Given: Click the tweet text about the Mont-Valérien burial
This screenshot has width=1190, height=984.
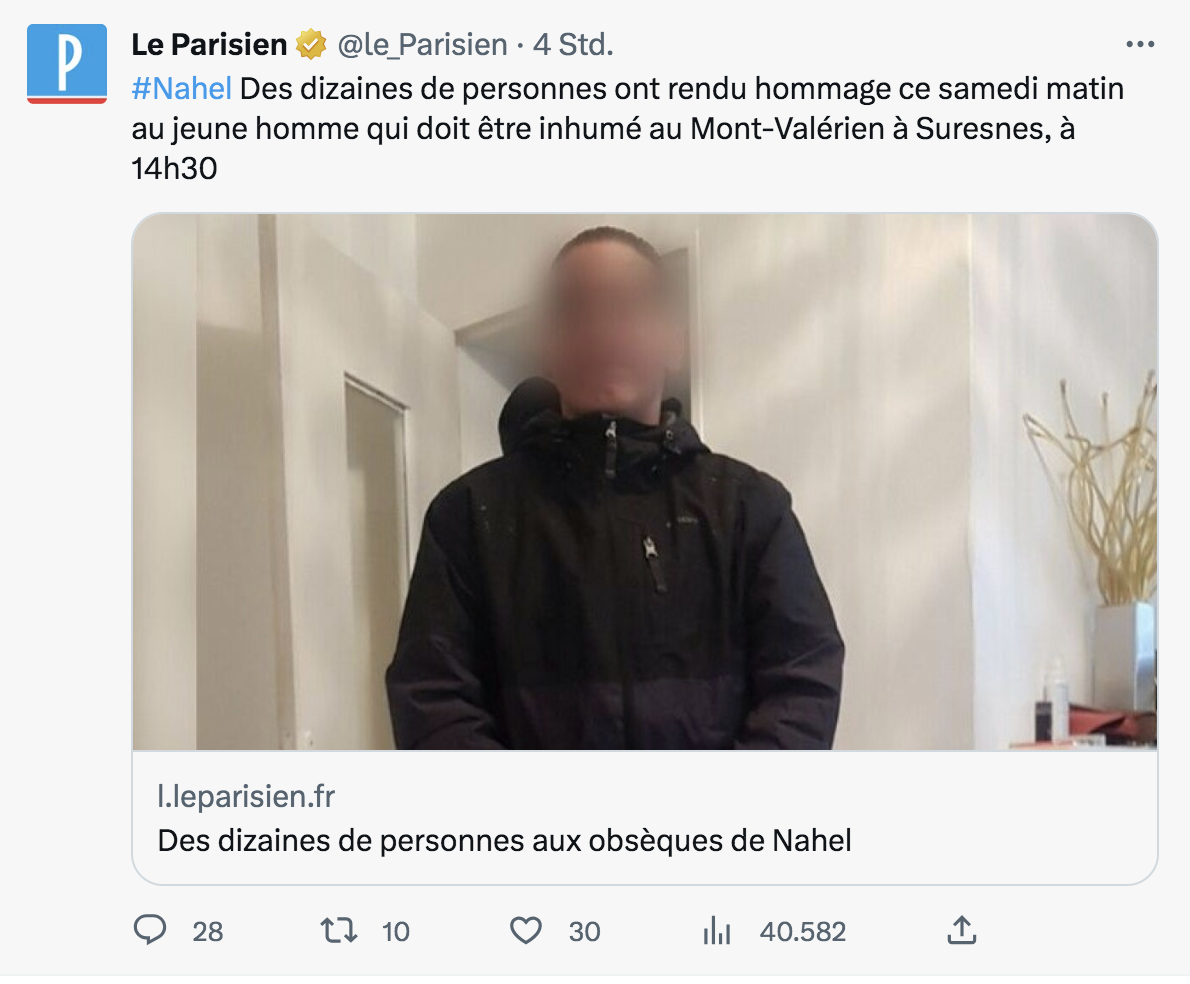Looking at the screenshot, I should tap(627, 128).
